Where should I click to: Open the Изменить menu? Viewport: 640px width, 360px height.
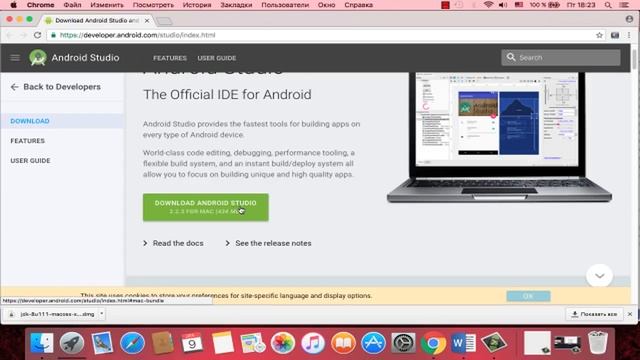point(107,5)
